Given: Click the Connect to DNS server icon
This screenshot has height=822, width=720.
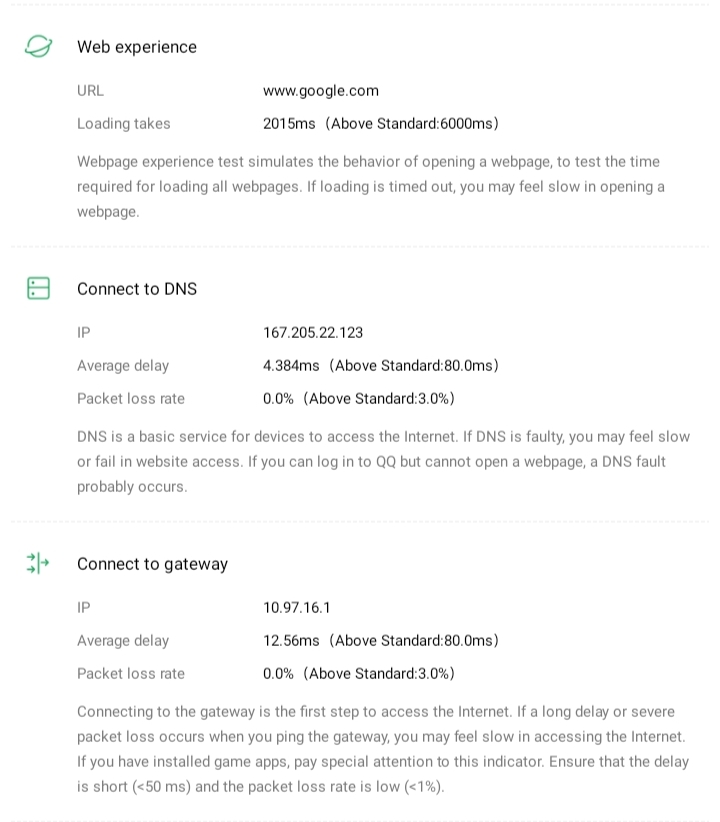Looking at the screenshot, I should point(38,289).
